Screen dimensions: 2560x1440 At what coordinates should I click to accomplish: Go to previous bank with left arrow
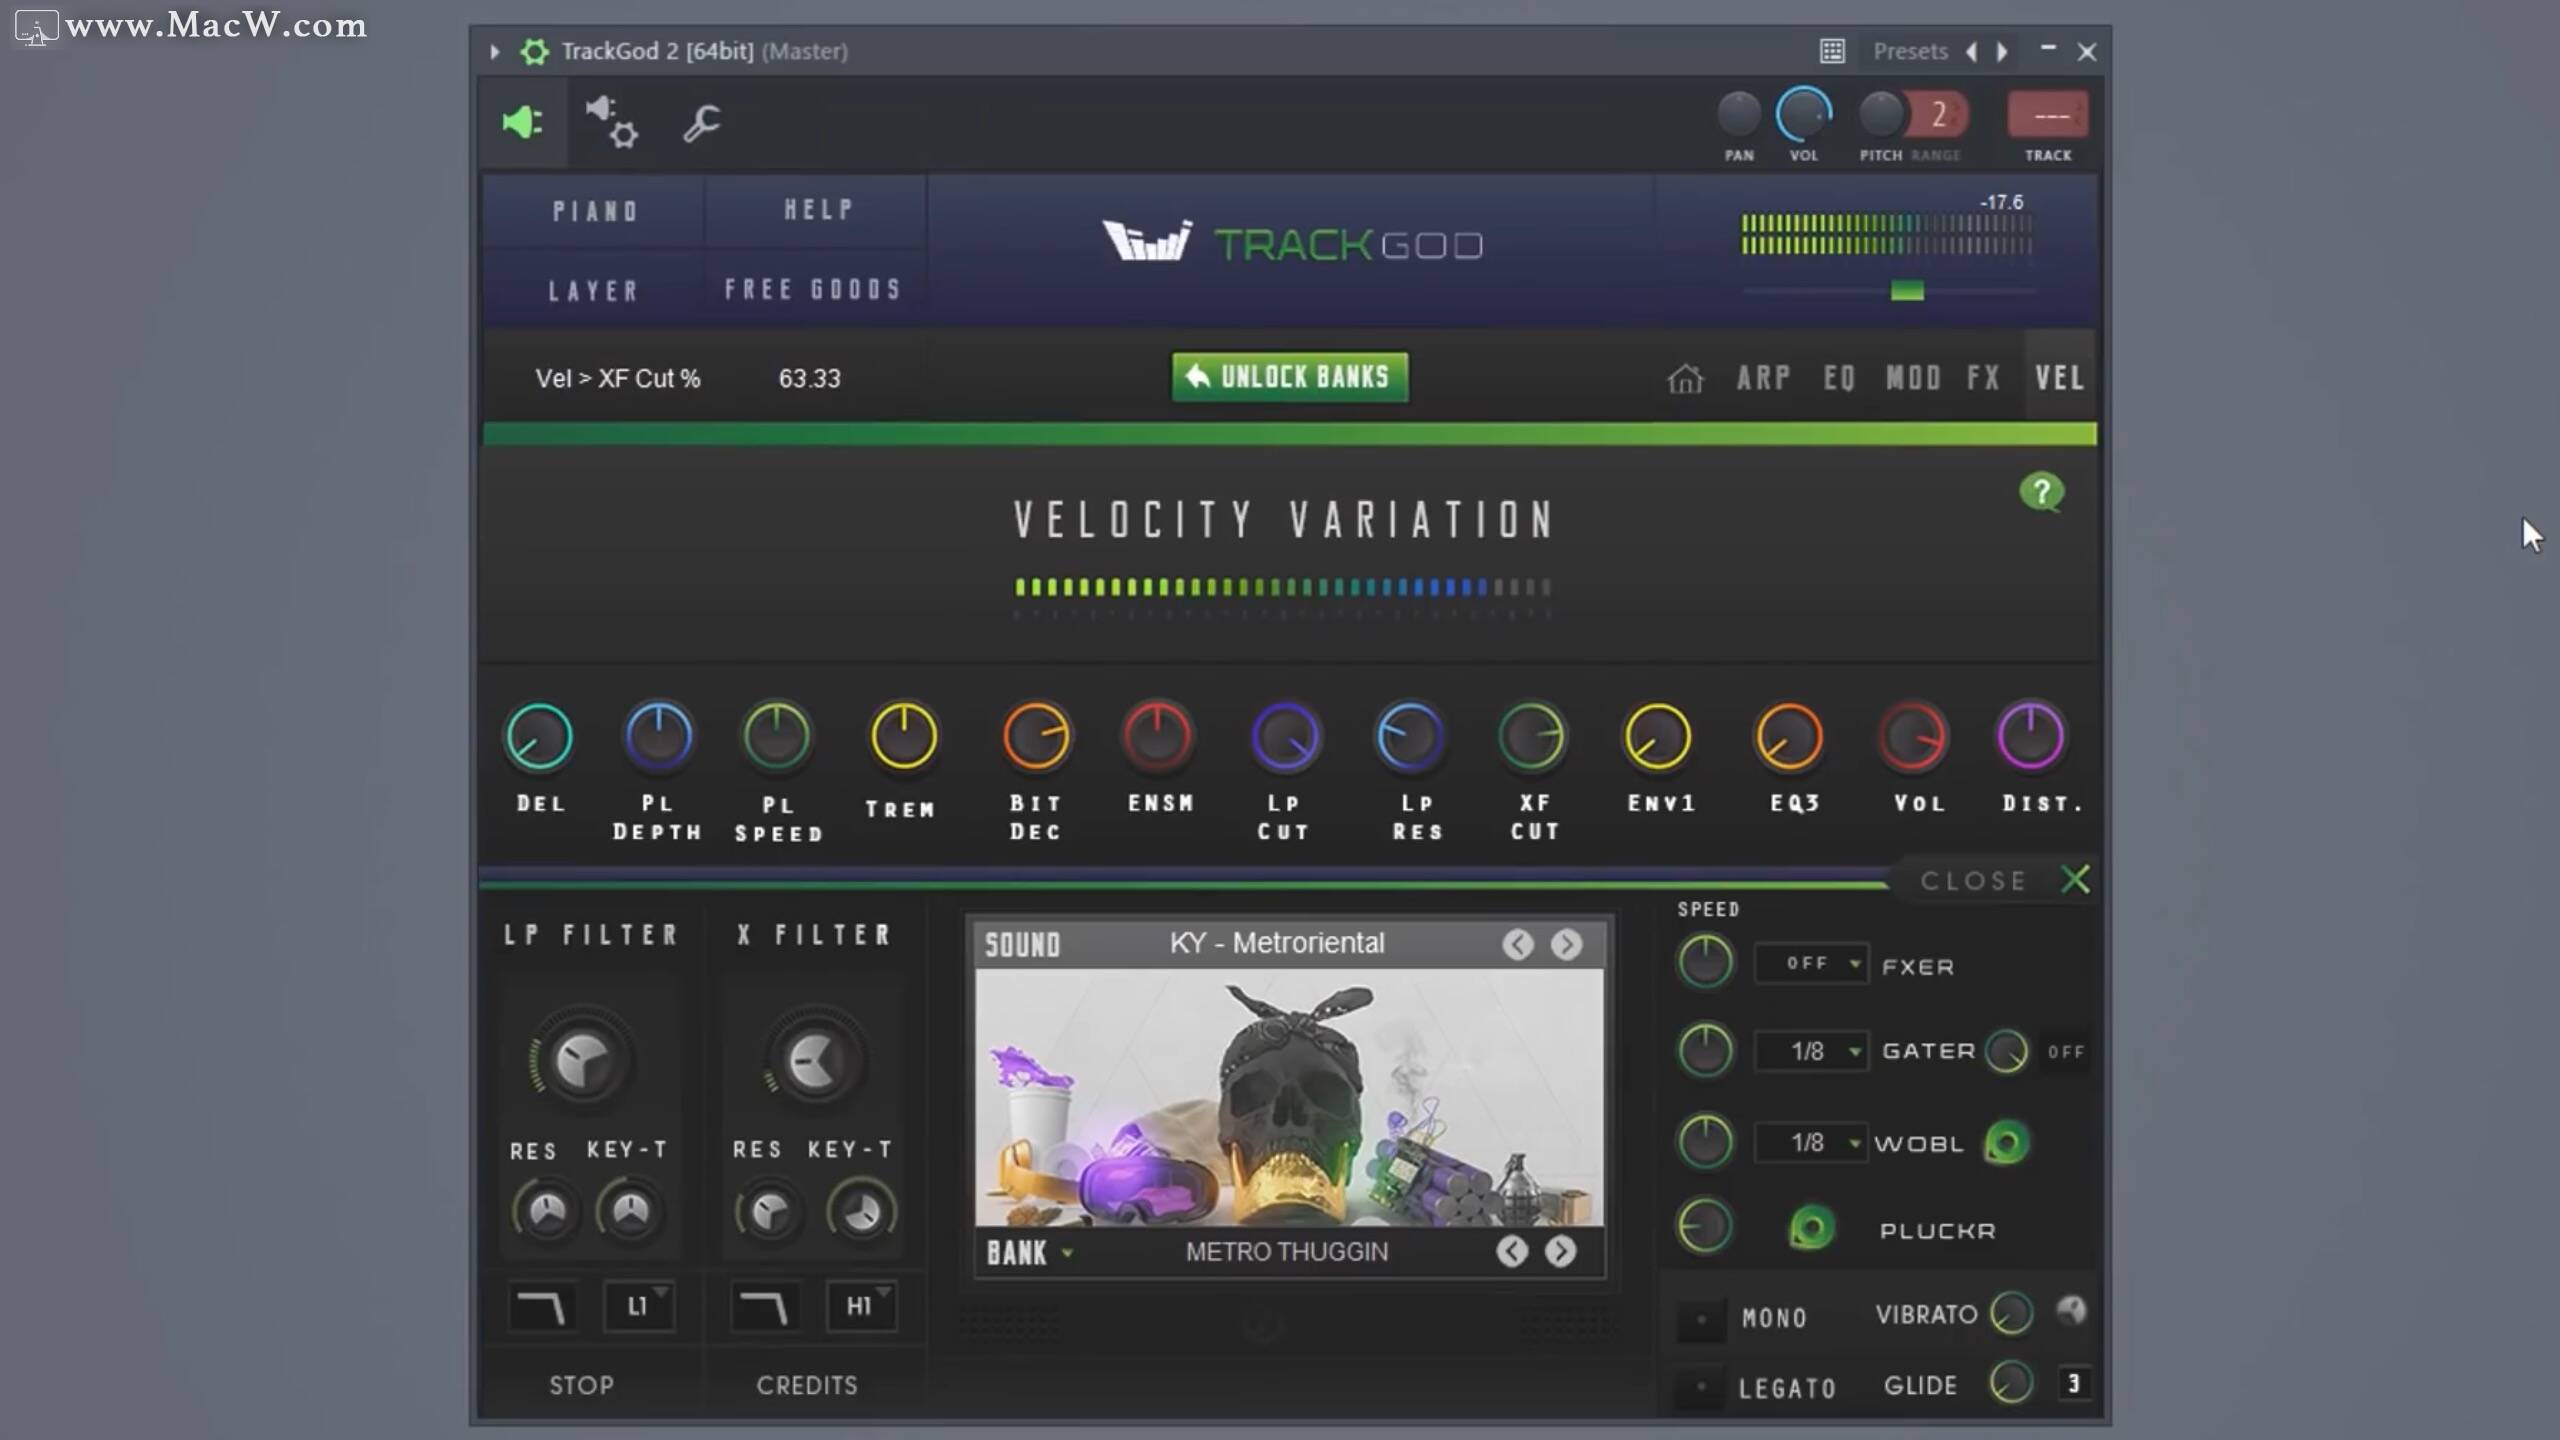point(1512,1251)
